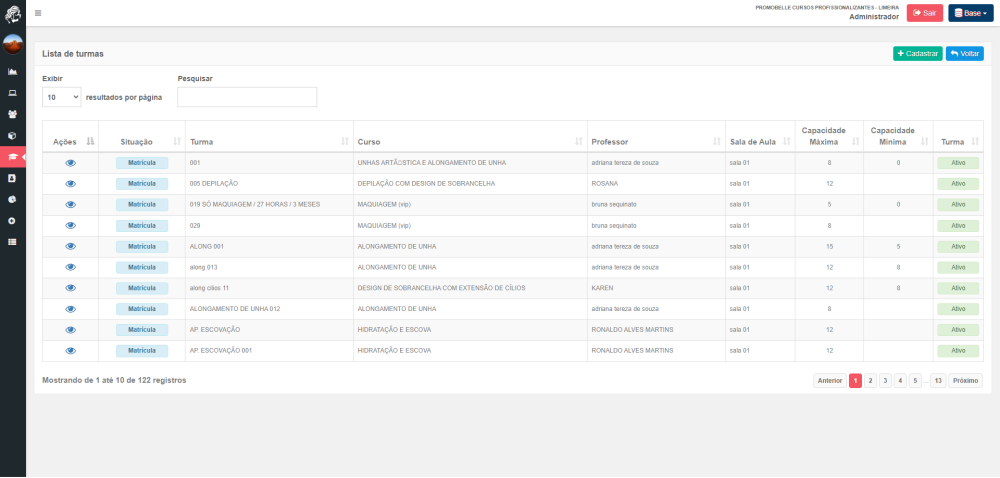1000x478 pixels.
Task: Go to pagination page 4
Action: 900,380
